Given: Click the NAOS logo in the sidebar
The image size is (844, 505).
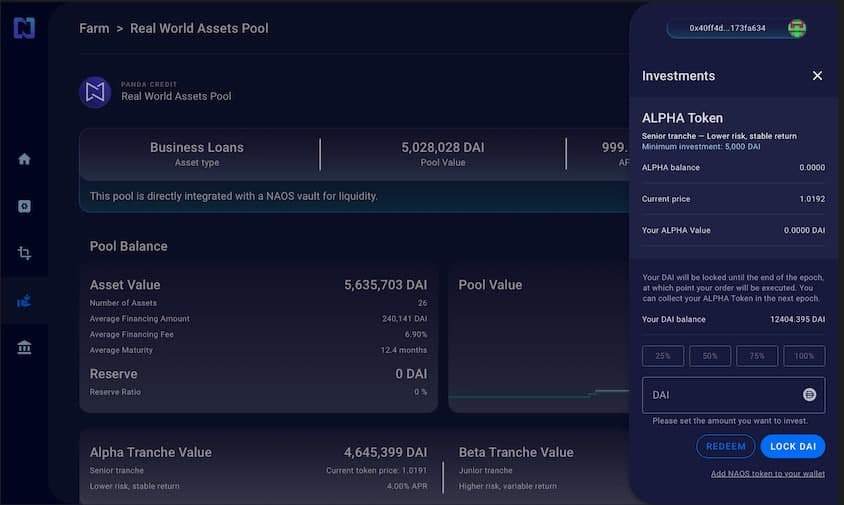Looking at the screenshot, I should pyautogui.click(x=24, y=28).
